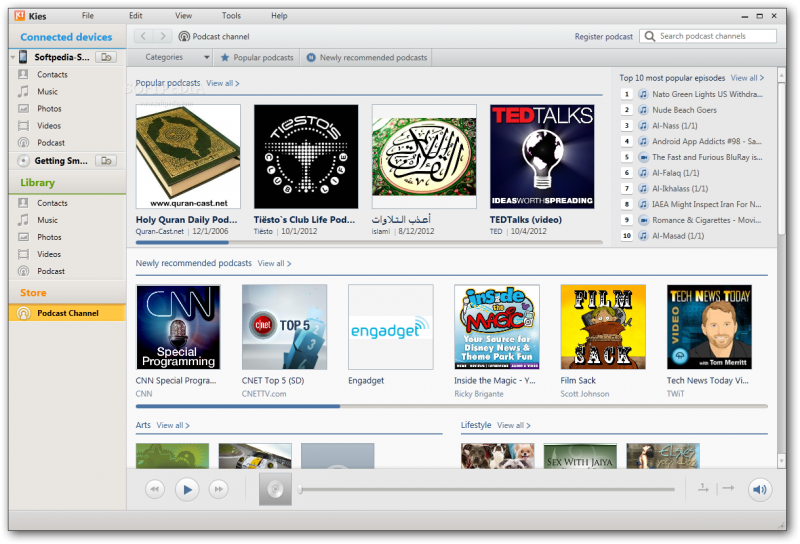Click the Newly recommended horizontal scrollbar
The width and height of the screenshot is (800, 544).
tap(452, 406)
